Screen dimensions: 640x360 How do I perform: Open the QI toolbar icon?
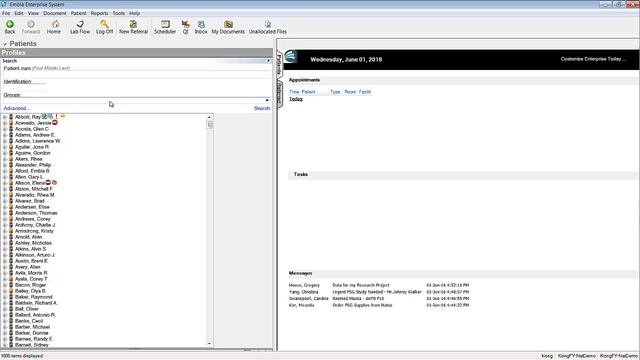185,24
